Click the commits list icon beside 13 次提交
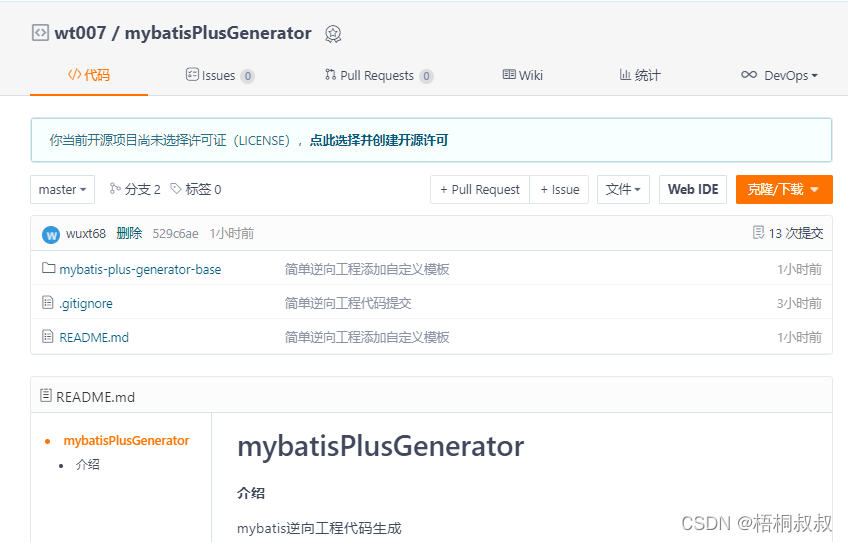This screenshot has width=848, height=542. [x=758, y=233]
